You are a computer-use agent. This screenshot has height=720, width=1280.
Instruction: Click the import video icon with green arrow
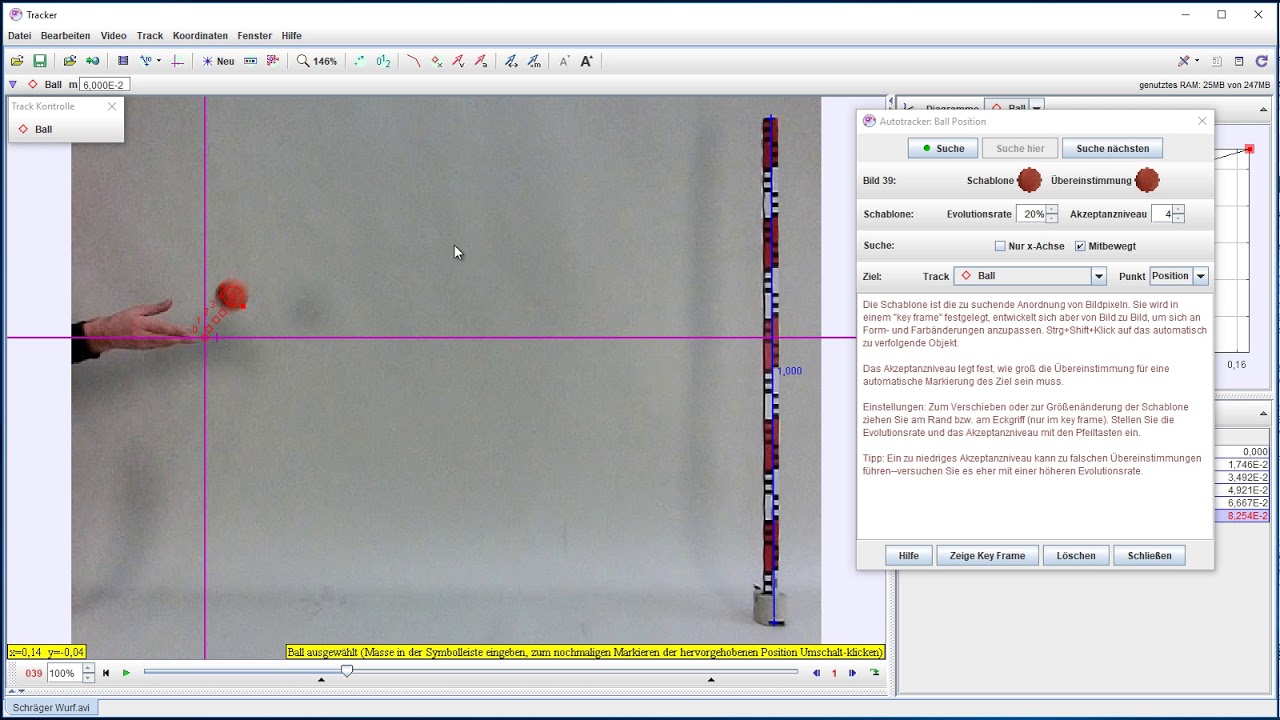93,61
